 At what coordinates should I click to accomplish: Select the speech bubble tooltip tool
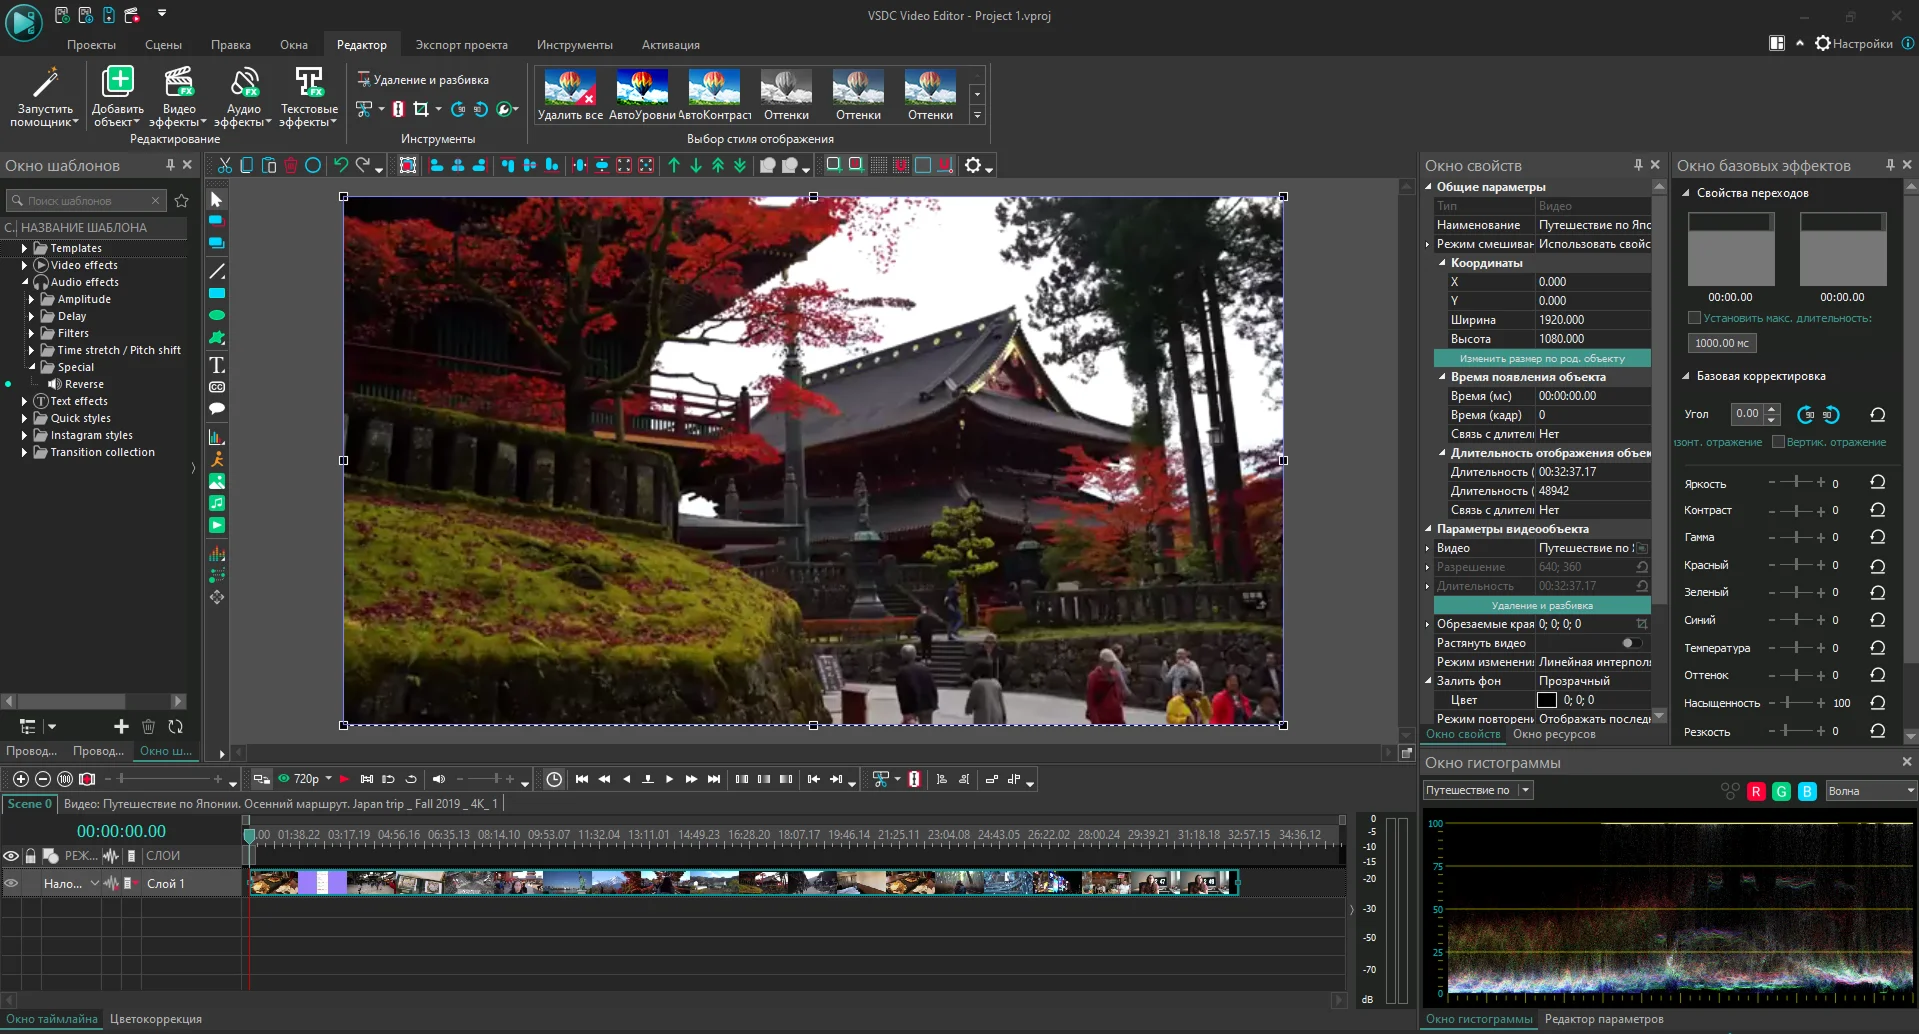click(x=216, y=409)
